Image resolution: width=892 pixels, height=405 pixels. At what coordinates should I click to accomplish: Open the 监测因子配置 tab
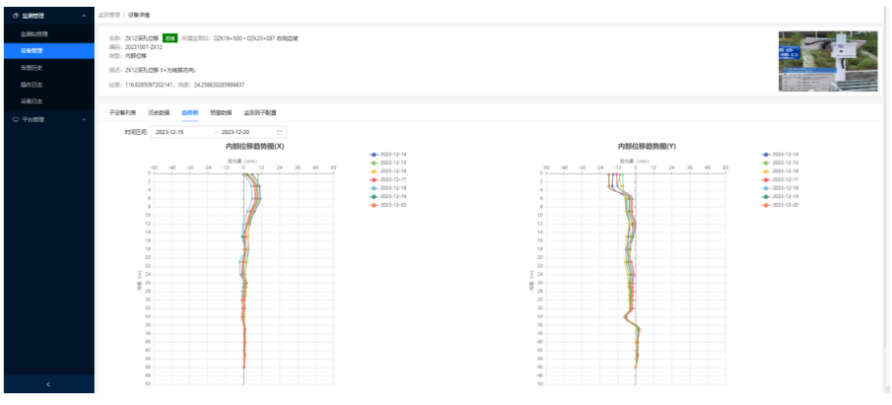(260, 113)
